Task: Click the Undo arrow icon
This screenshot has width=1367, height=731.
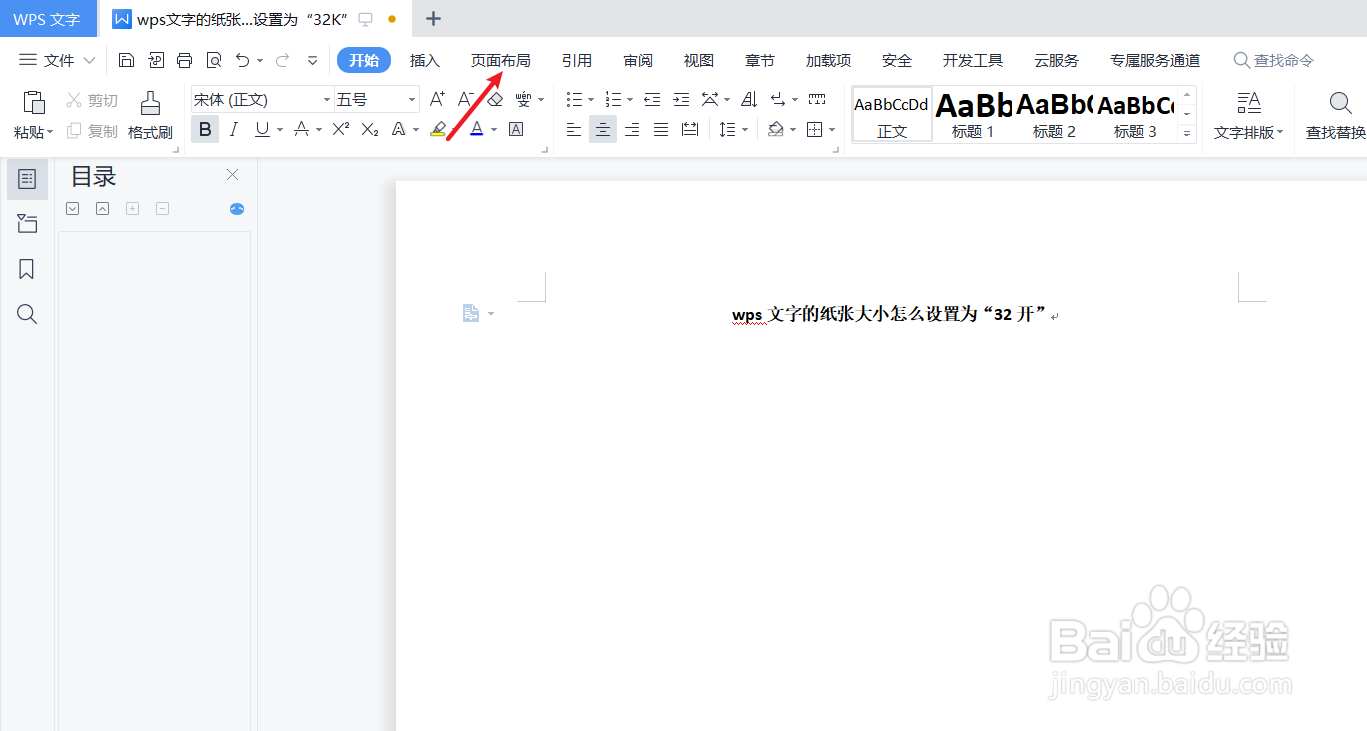Action: coord(242,60)
